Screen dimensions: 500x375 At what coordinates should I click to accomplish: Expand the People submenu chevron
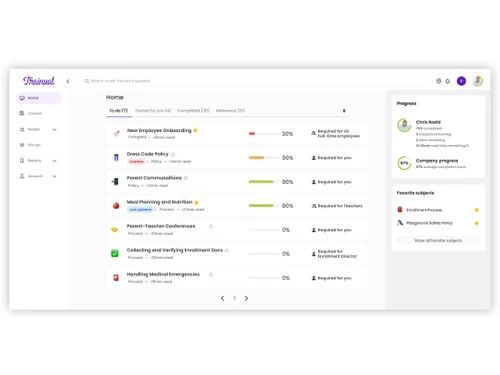point(54,129)
